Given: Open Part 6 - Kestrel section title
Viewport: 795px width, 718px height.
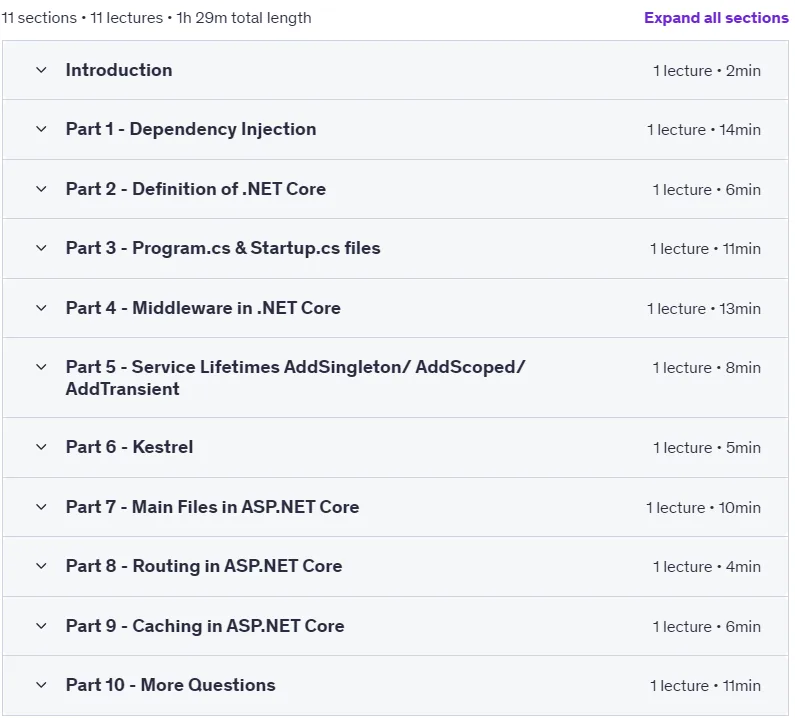Looking at the screenshot, I should point(129,447).
